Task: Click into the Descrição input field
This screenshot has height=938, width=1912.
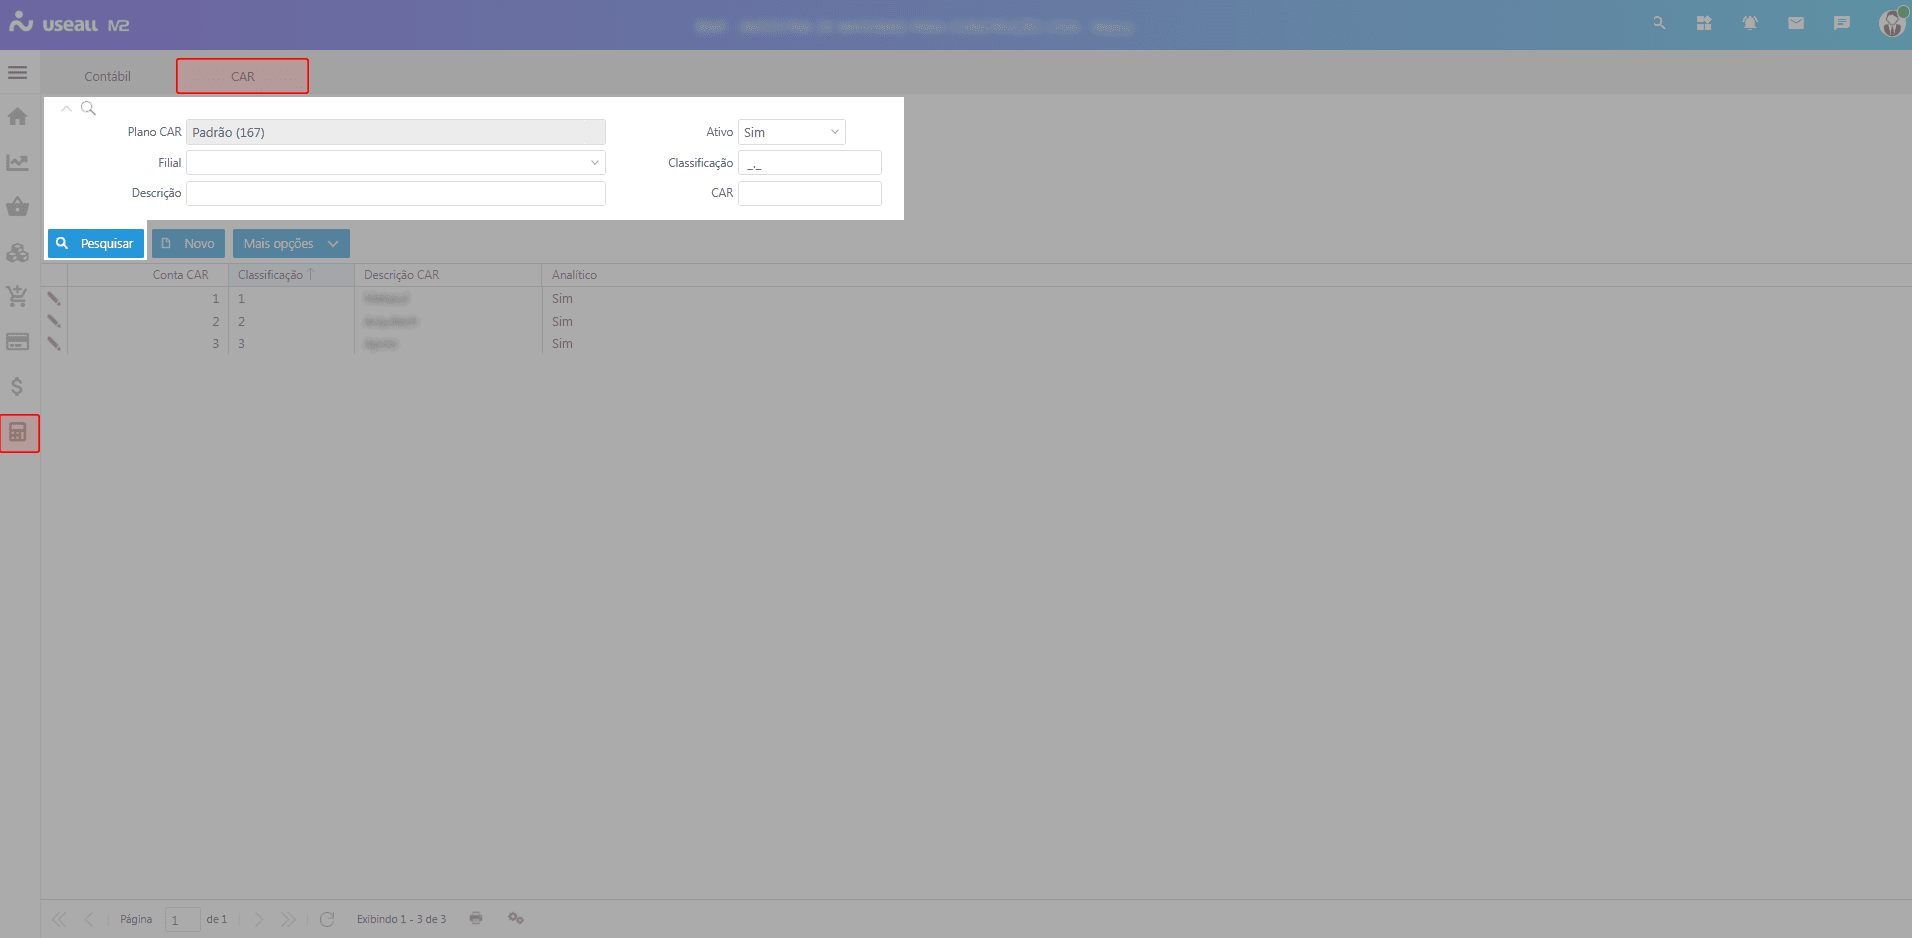Action: coord(395,193)
